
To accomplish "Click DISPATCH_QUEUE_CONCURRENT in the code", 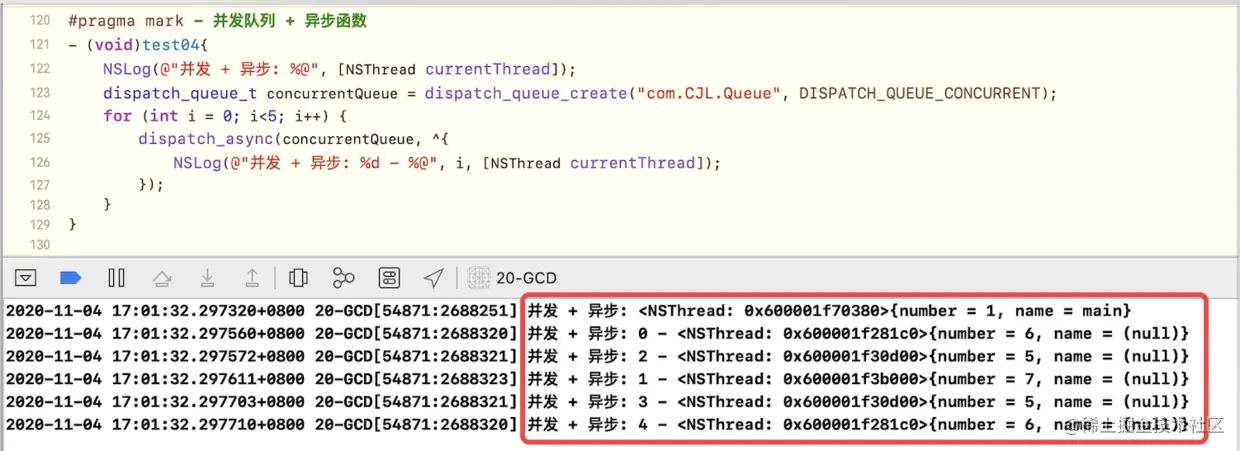I will (918, 92).
